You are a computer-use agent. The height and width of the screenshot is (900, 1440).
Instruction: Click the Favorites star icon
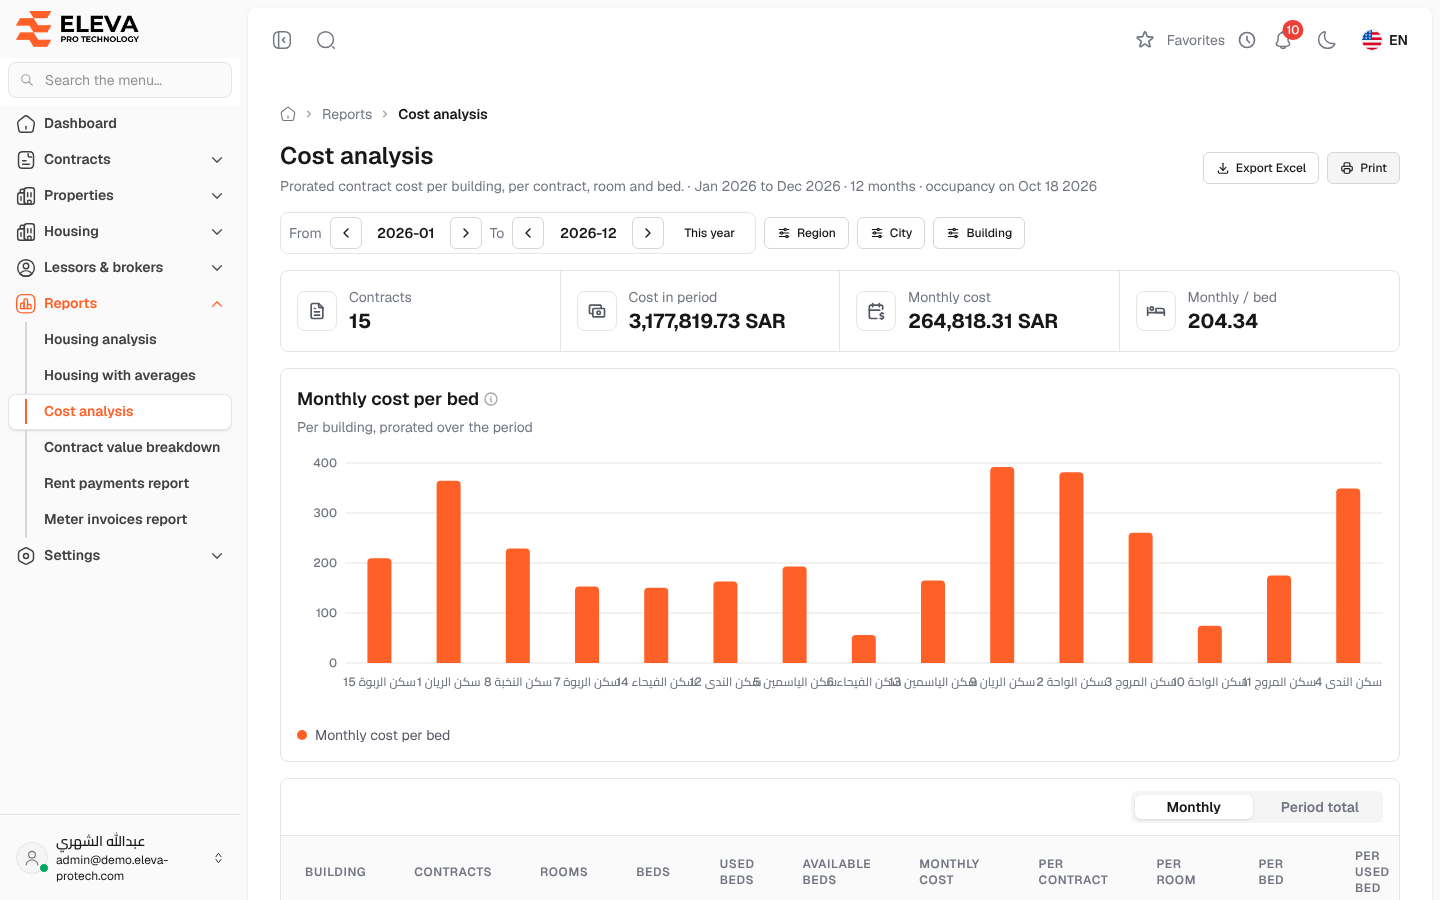1145,40
